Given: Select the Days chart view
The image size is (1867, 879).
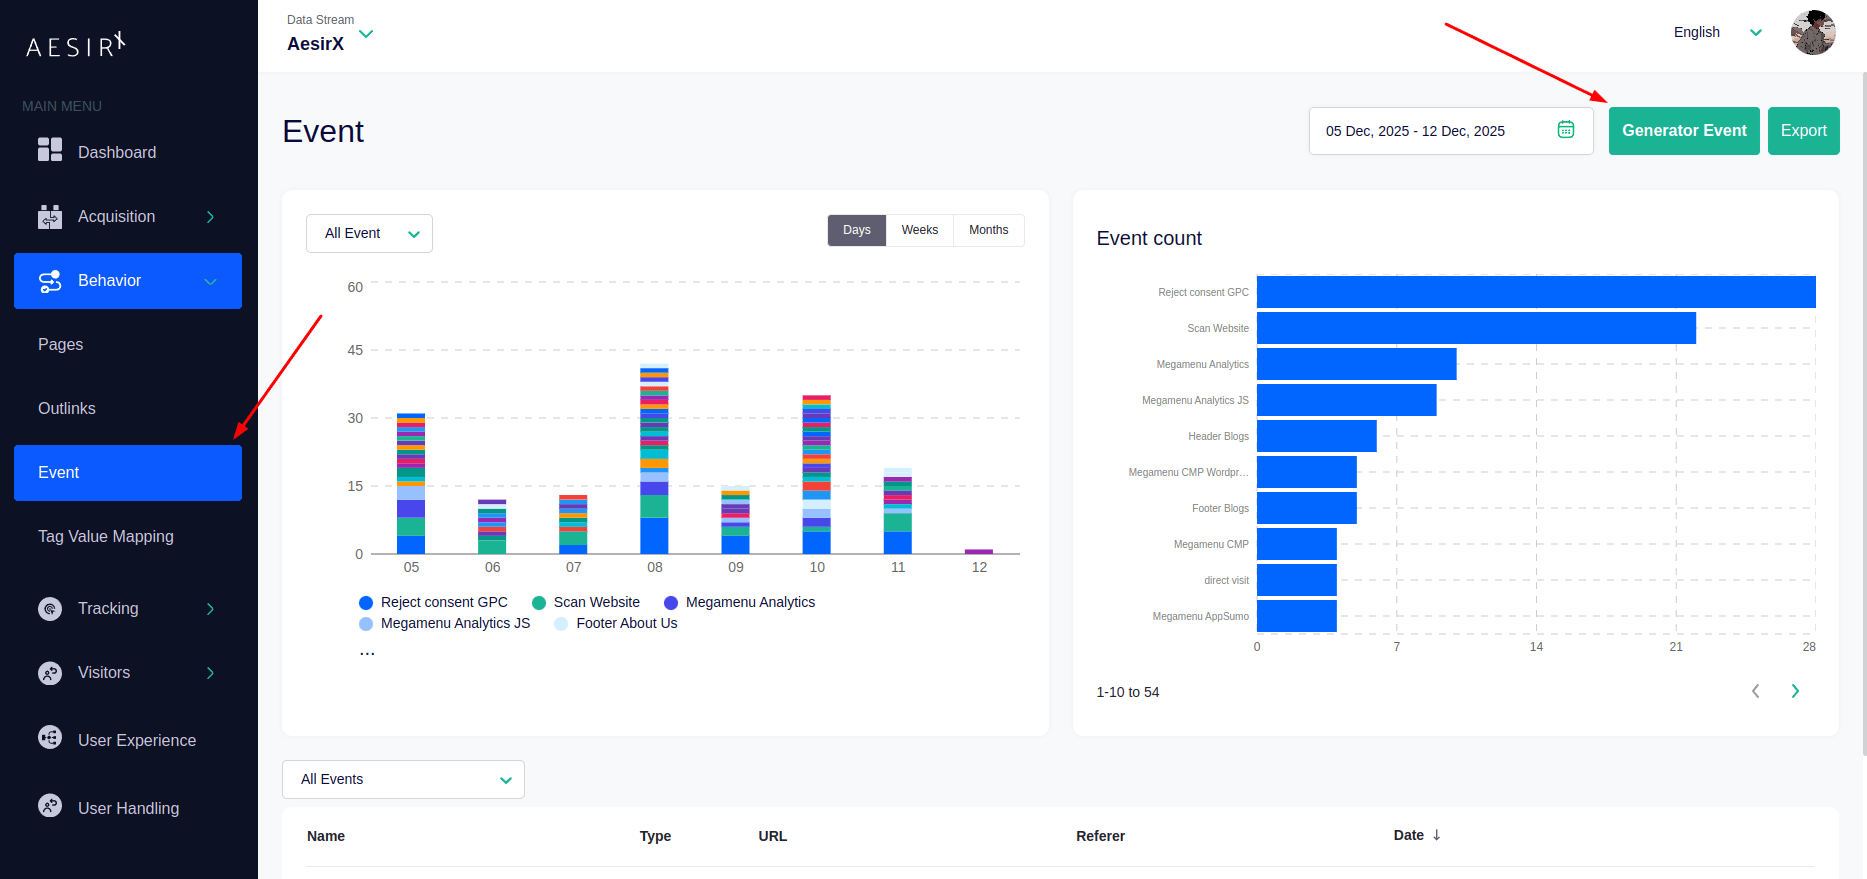Looking at the screenshot, I should click(856, 230).
